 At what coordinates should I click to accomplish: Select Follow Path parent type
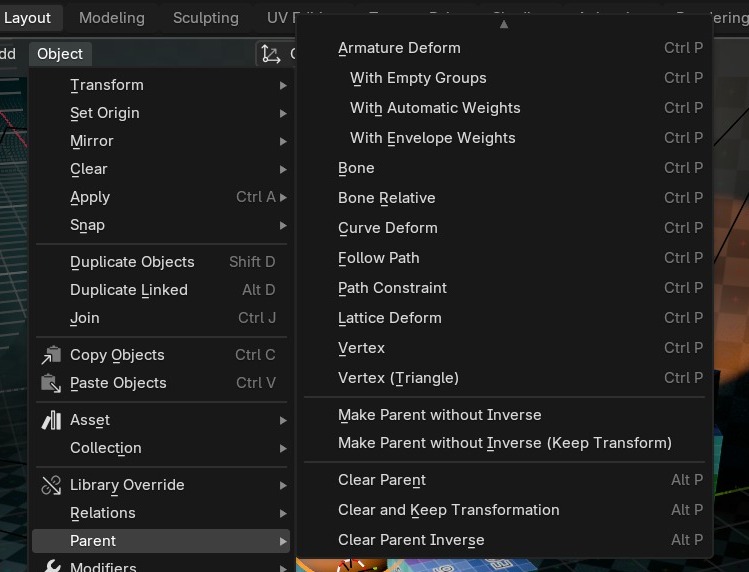point(504,258)
